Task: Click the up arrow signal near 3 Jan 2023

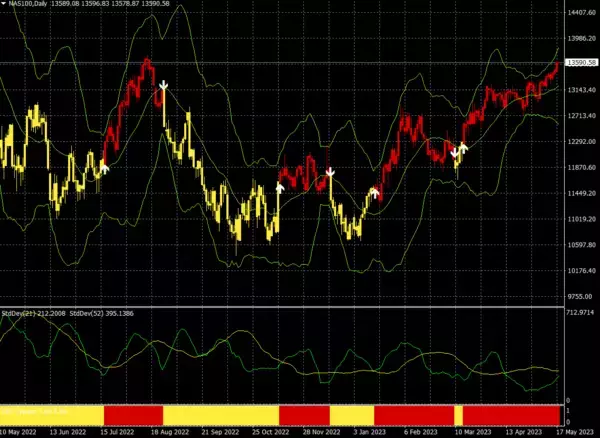Action: click(375, 192)
